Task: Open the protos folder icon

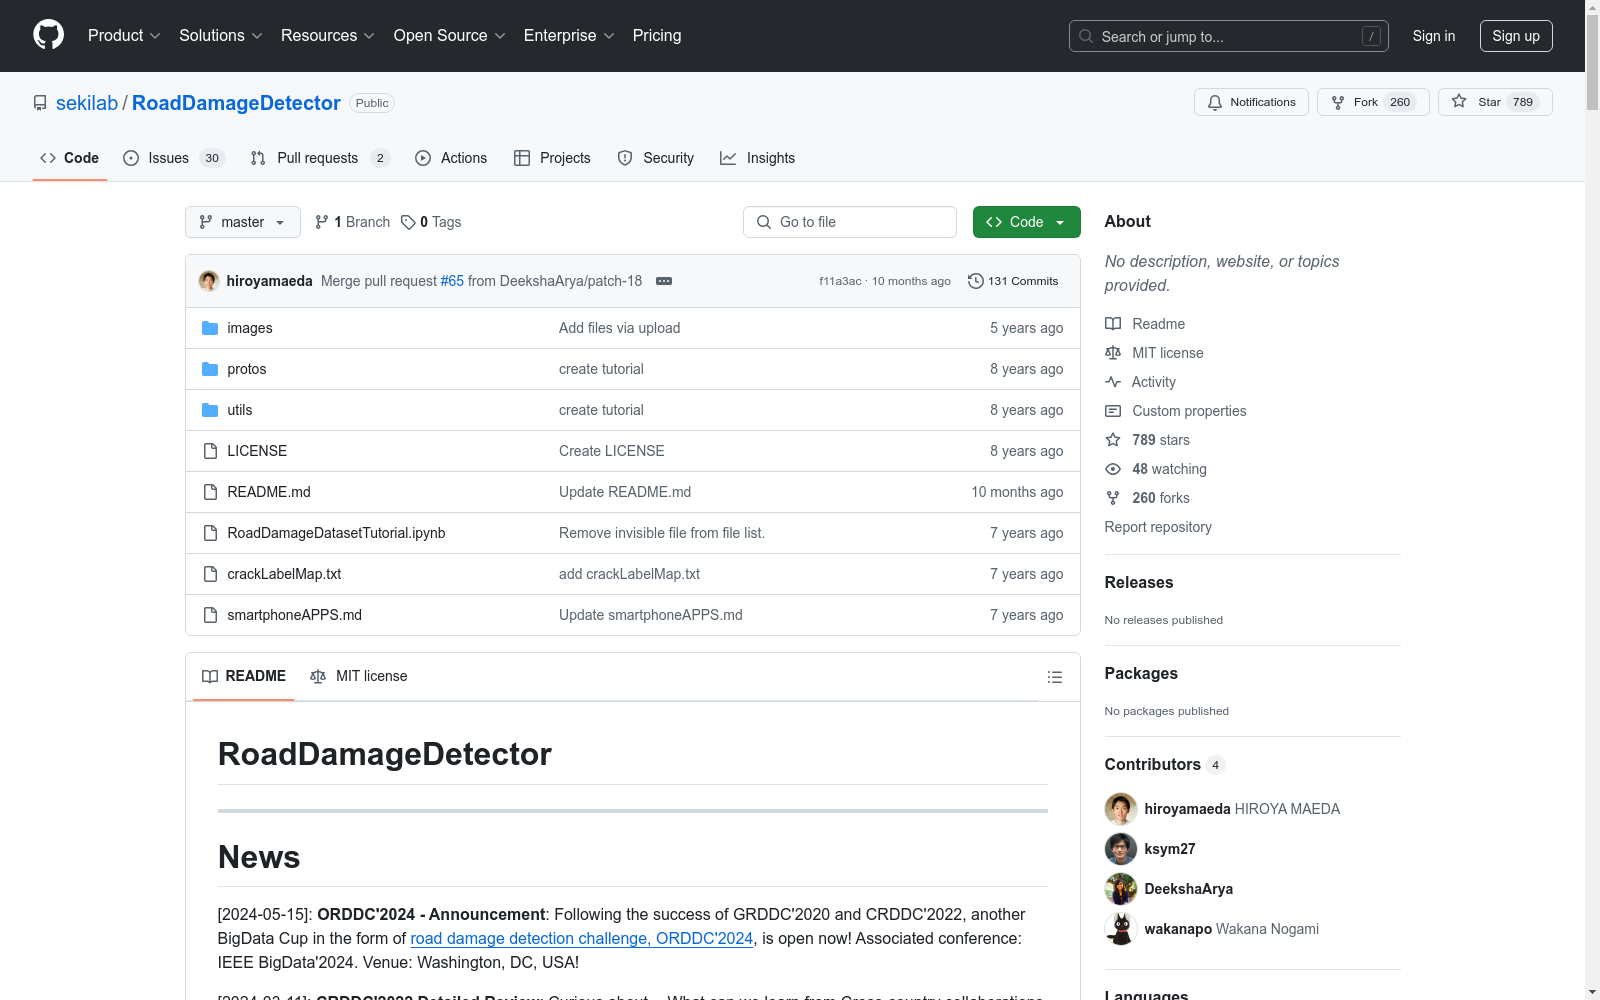Action: 210,369
